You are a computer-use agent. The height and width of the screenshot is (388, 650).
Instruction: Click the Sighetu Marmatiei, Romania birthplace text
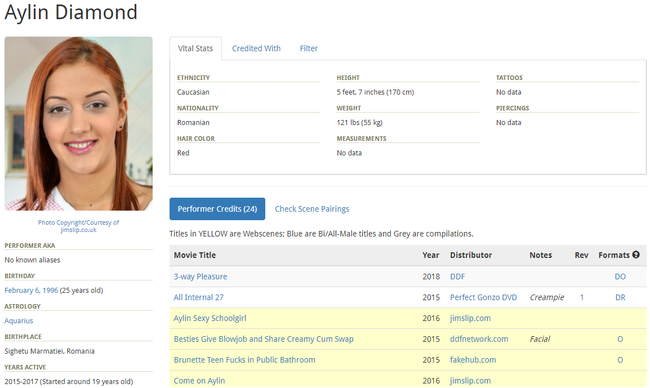(49, 351)
